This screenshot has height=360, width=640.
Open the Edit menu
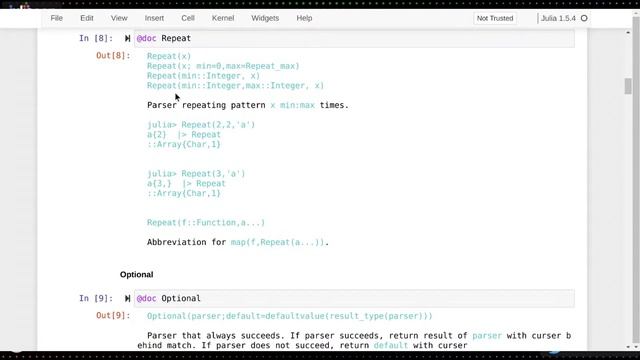(87, 18)
